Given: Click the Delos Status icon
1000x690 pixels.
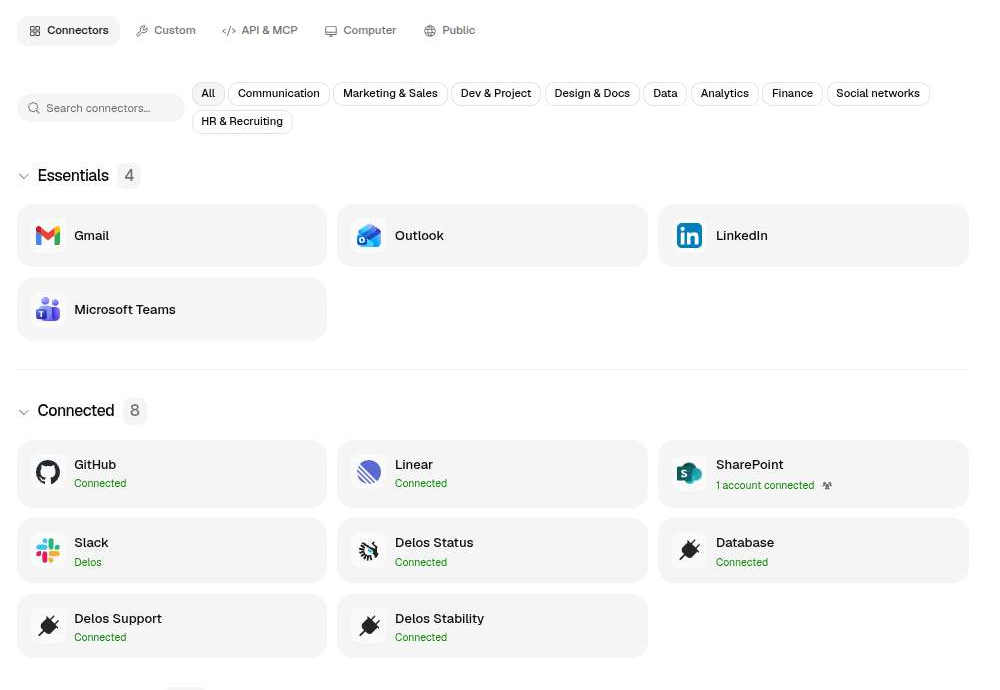Looking at the screenshot, I should click(x=369, y=550).
